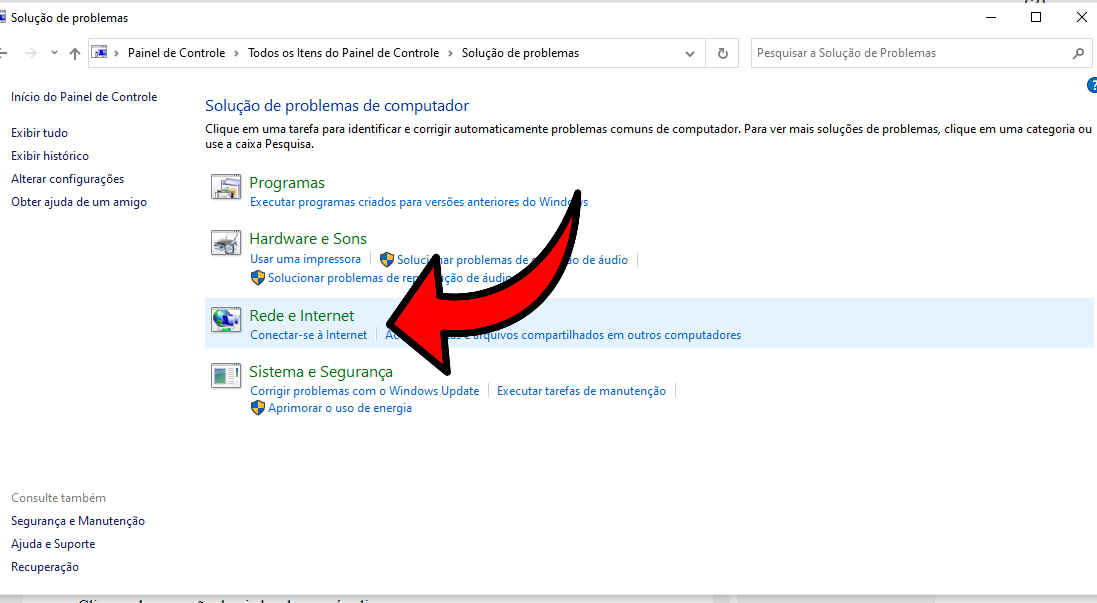Go to Painel de Controle breadcrumb
The height and width of the screenshot is (603, 1097).
[176, 53]
